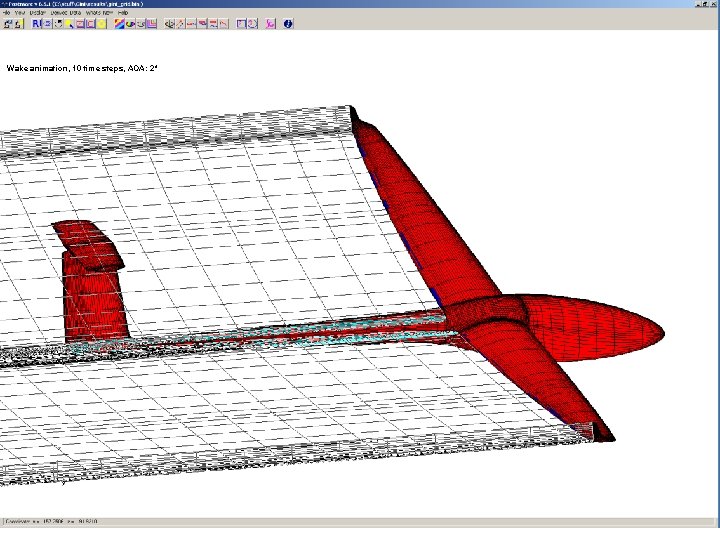Click the nested purple squares icon
This screenshot has height=540, width=720.
click(x=152, y=23)
